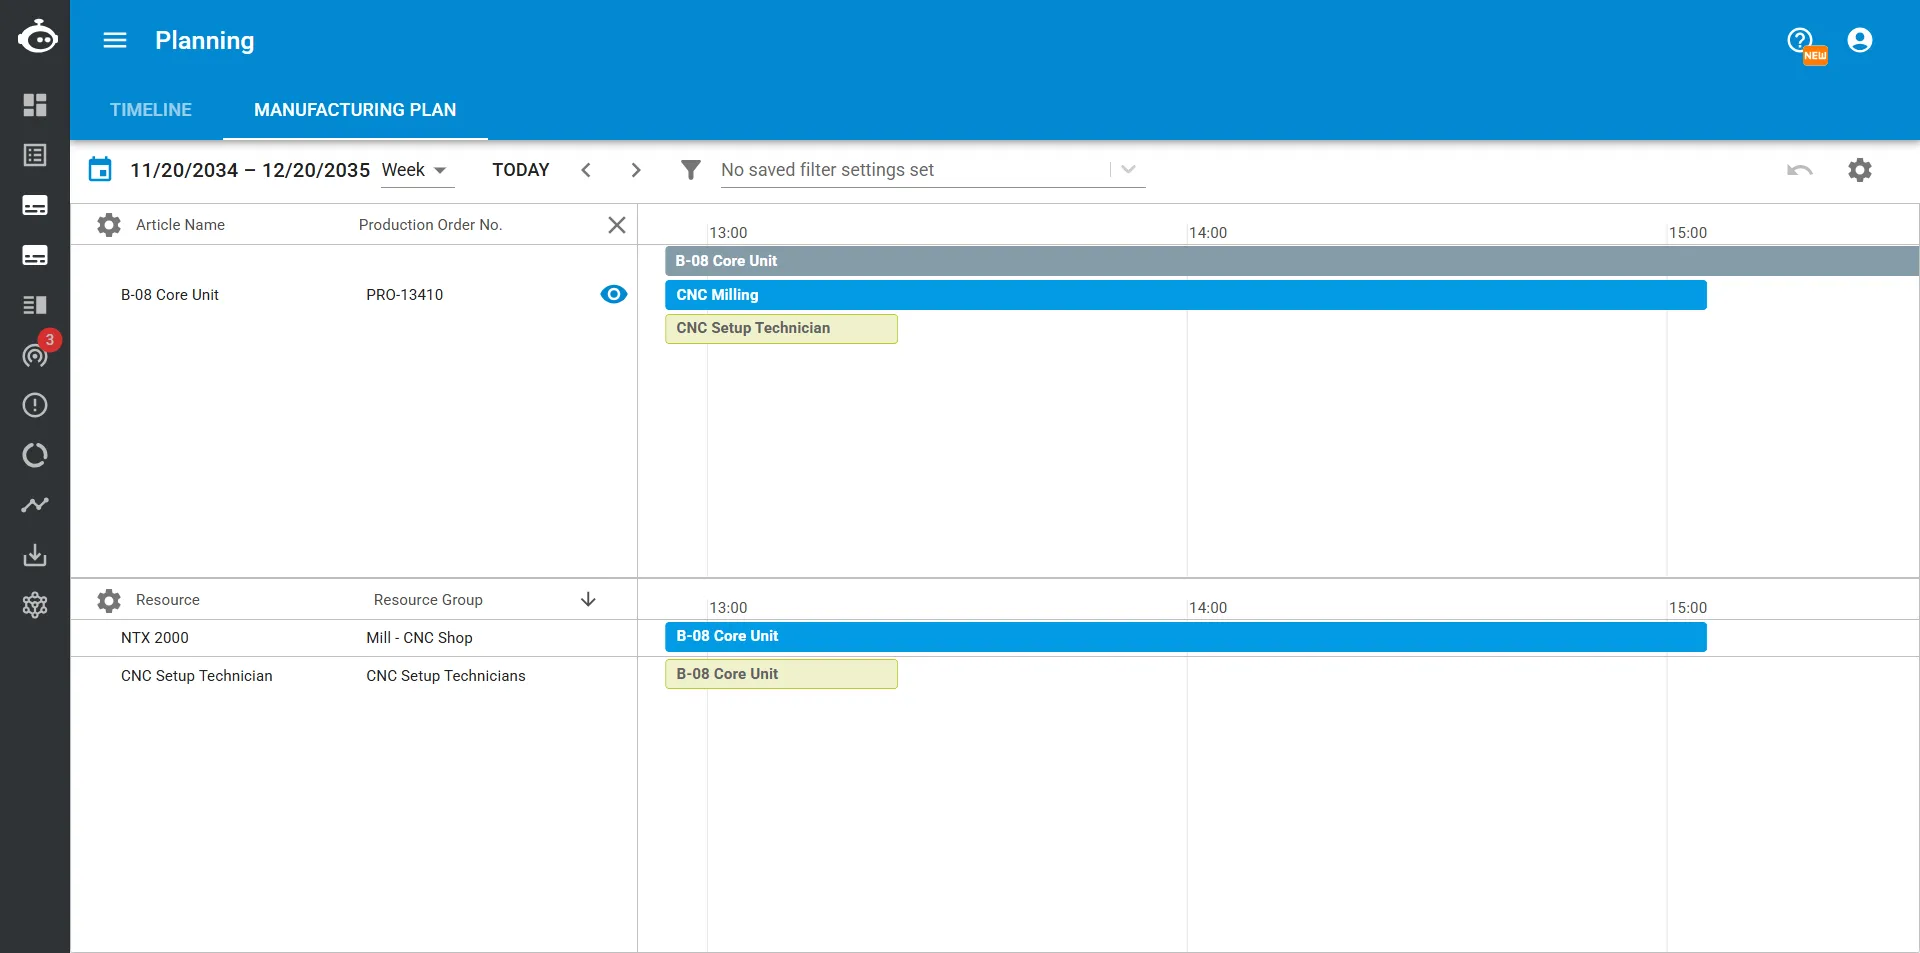Click the Mill - CNC Shop cell
The image size is (1920, 953).
[420, 638]
